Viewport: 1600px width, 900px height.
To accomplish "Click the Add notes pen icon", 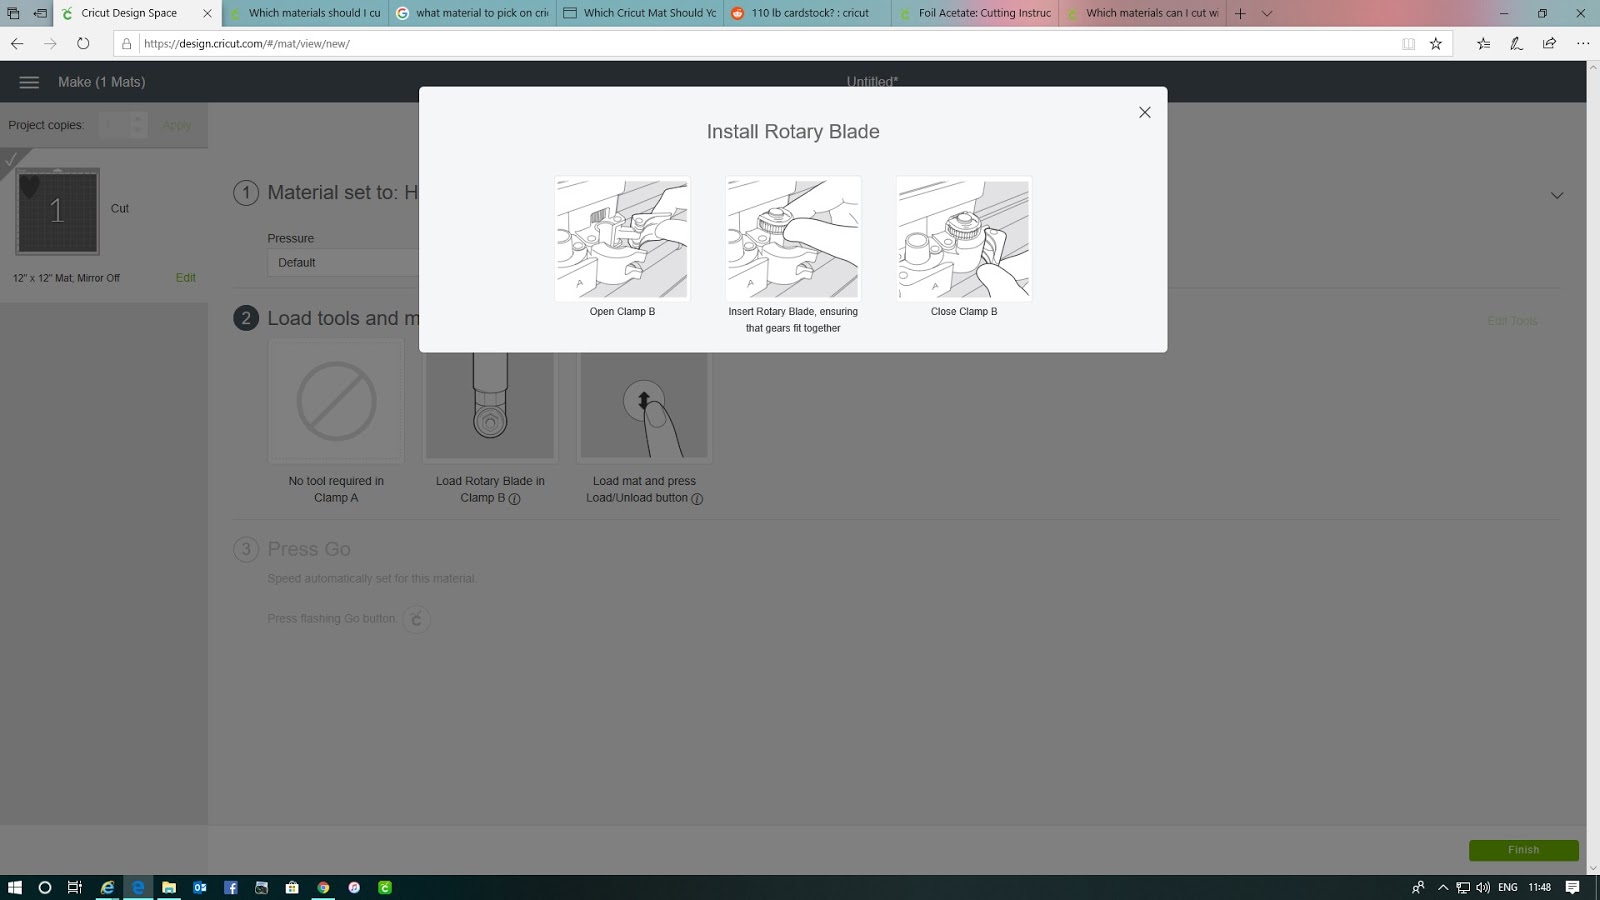I will [1516, 43].
